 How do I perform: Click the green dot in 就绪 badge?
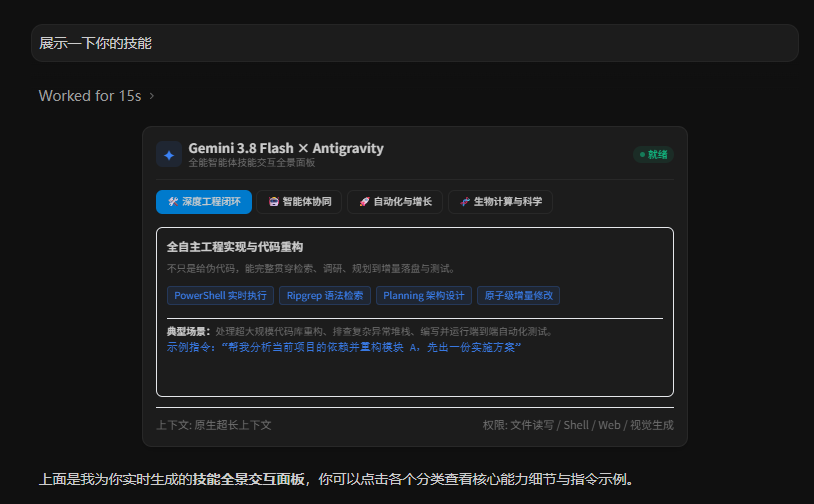[642, 155]
